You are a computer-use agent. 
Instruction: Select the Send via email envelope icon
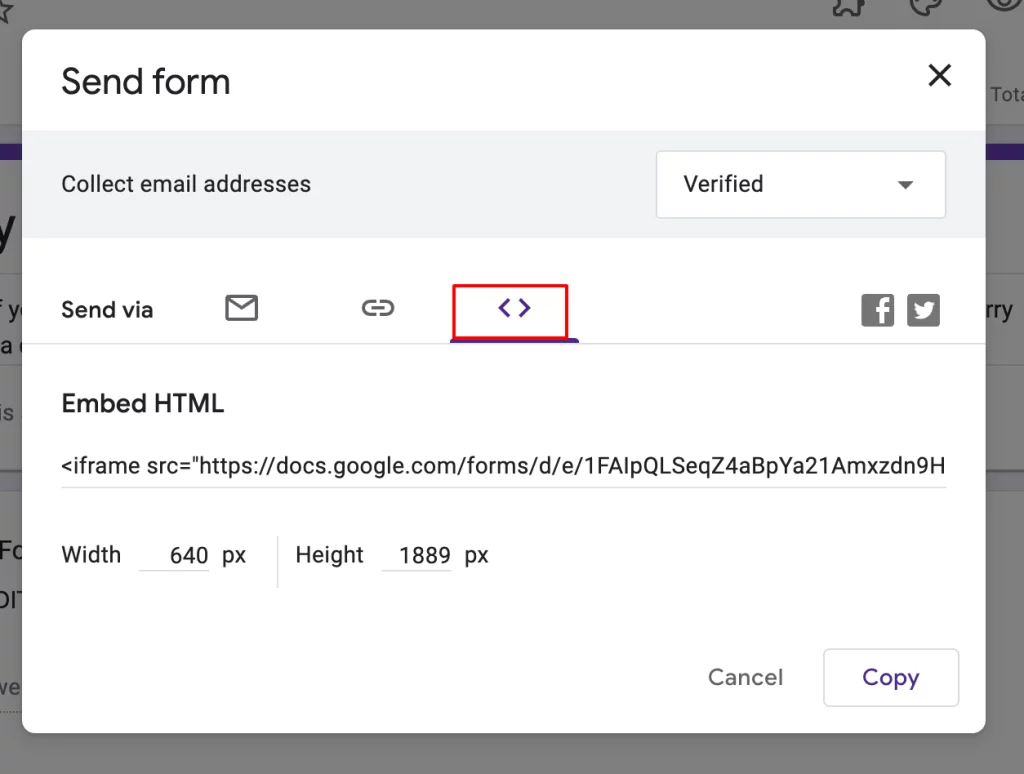241,309
